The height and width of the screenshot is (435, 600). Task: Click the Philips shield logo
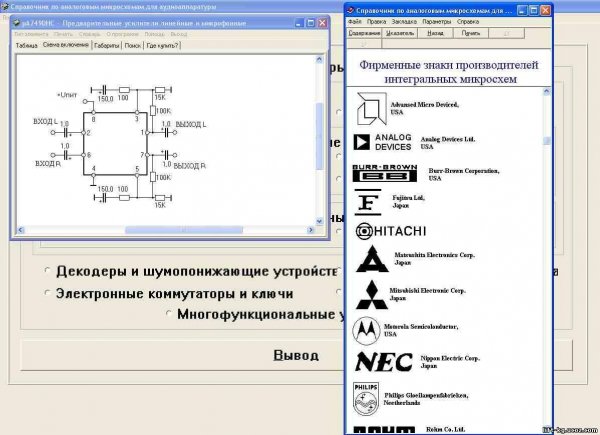(x=366, y=399)
